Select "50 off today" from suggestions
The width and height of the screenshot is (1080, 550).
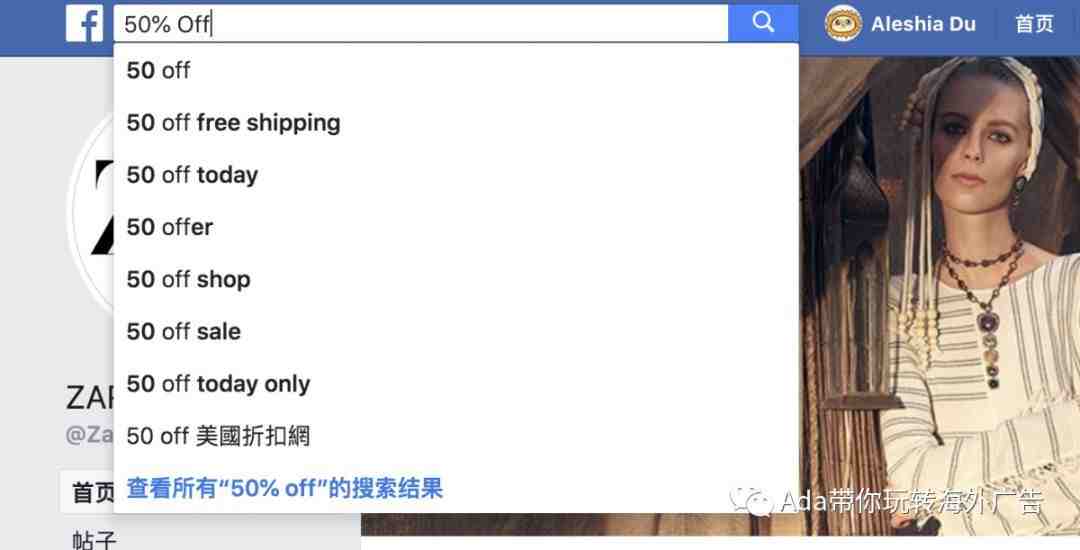pos(456,175)
